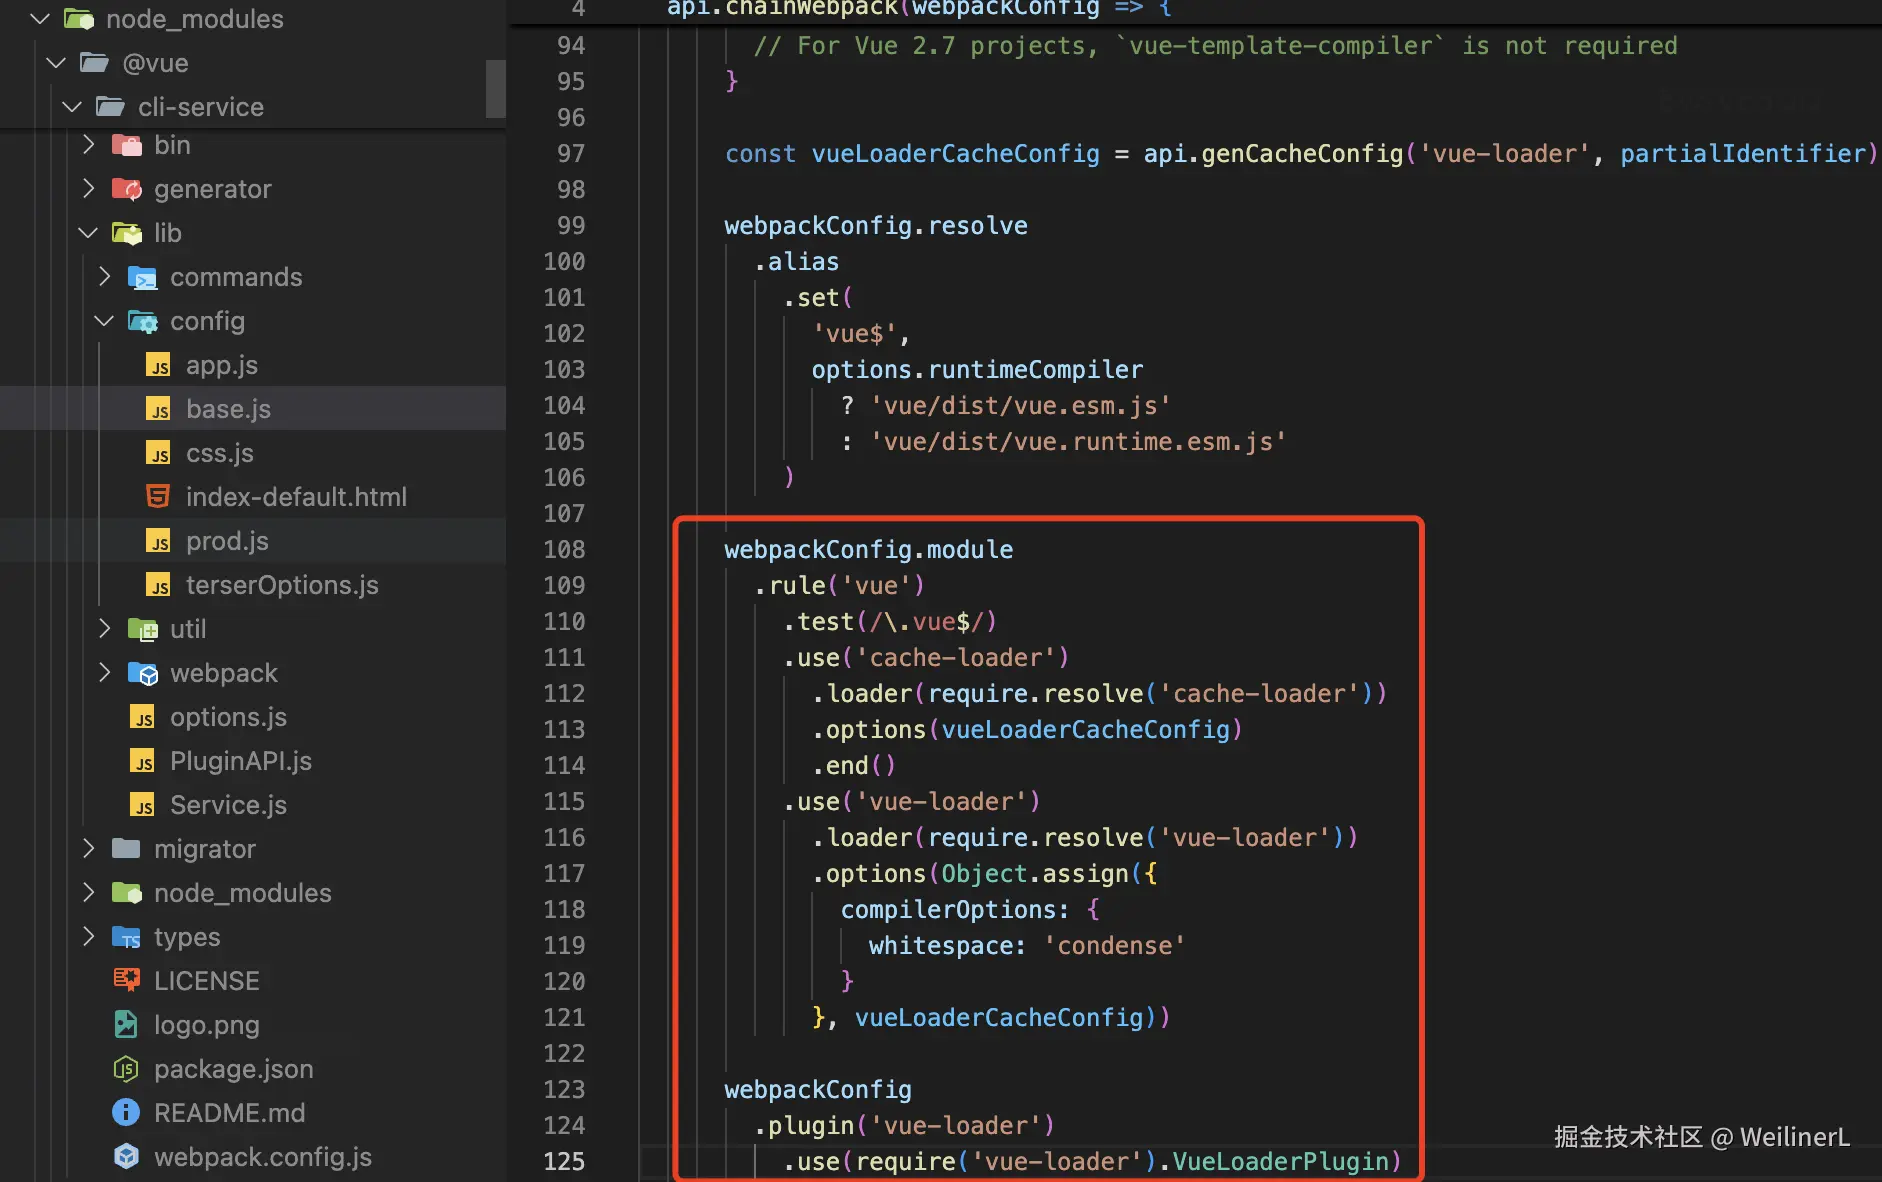This screenshot has height=1182, width=1882.
Task: Click line number 97 in the gutter
Action: coord(571,154)
